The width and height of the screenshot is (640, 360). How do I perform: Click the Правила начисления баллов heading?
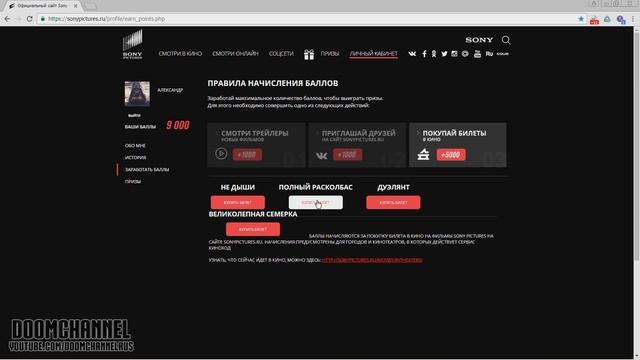tap(273, 83)
